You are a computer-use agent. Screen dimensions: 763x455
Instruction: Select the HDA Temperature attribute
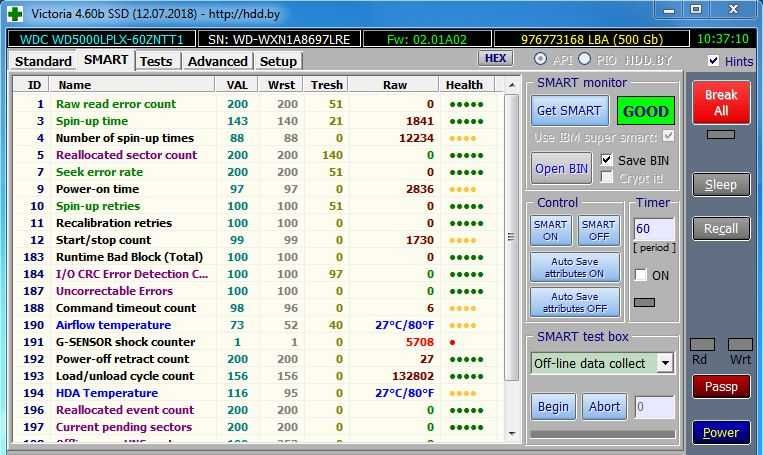[x=258, y=393]
